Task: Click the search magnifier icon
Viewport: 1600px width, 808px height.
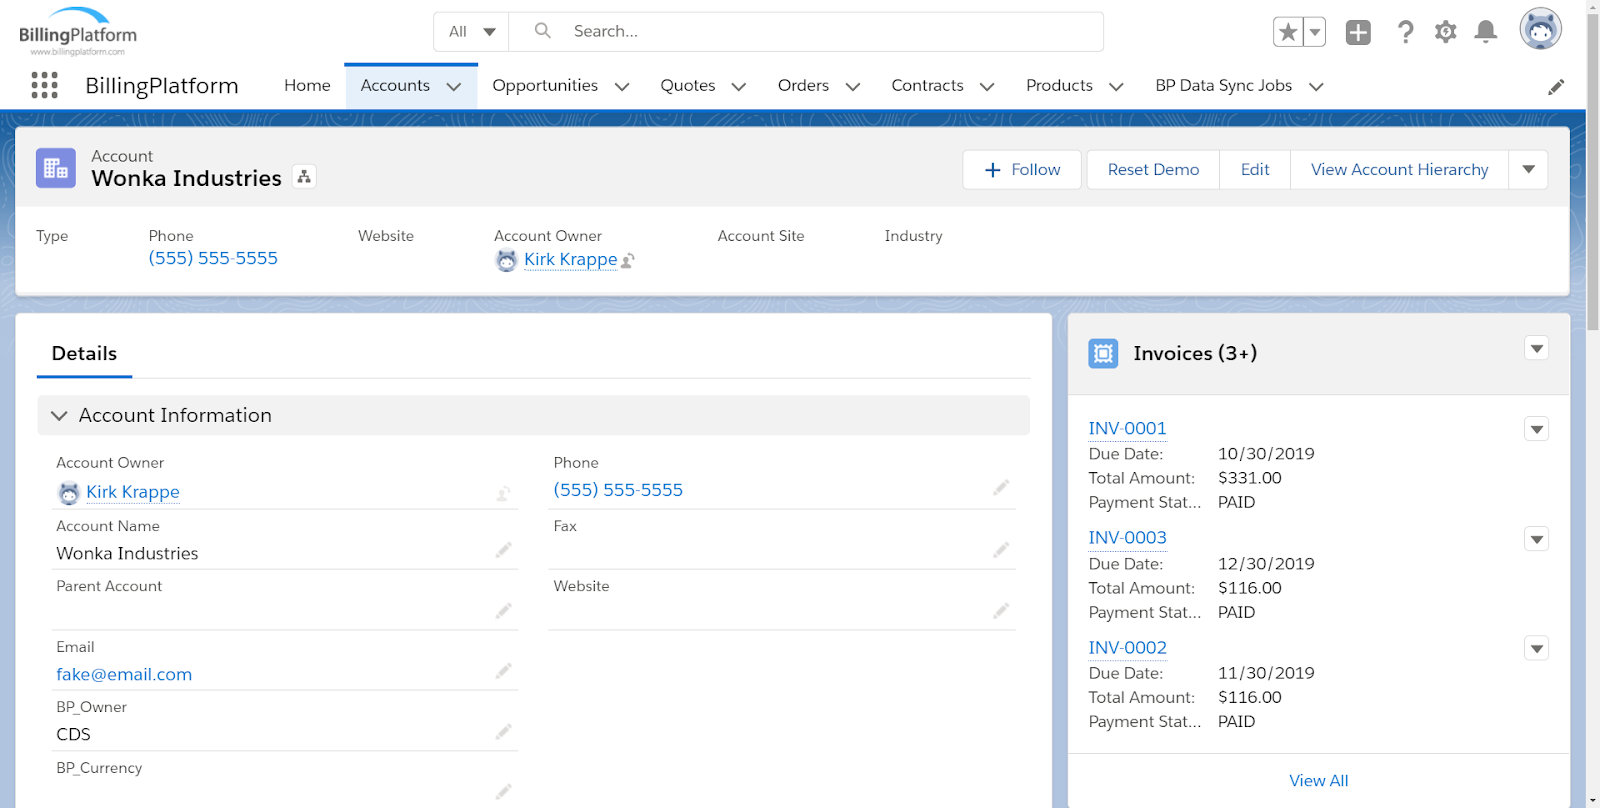Action: 542,31
